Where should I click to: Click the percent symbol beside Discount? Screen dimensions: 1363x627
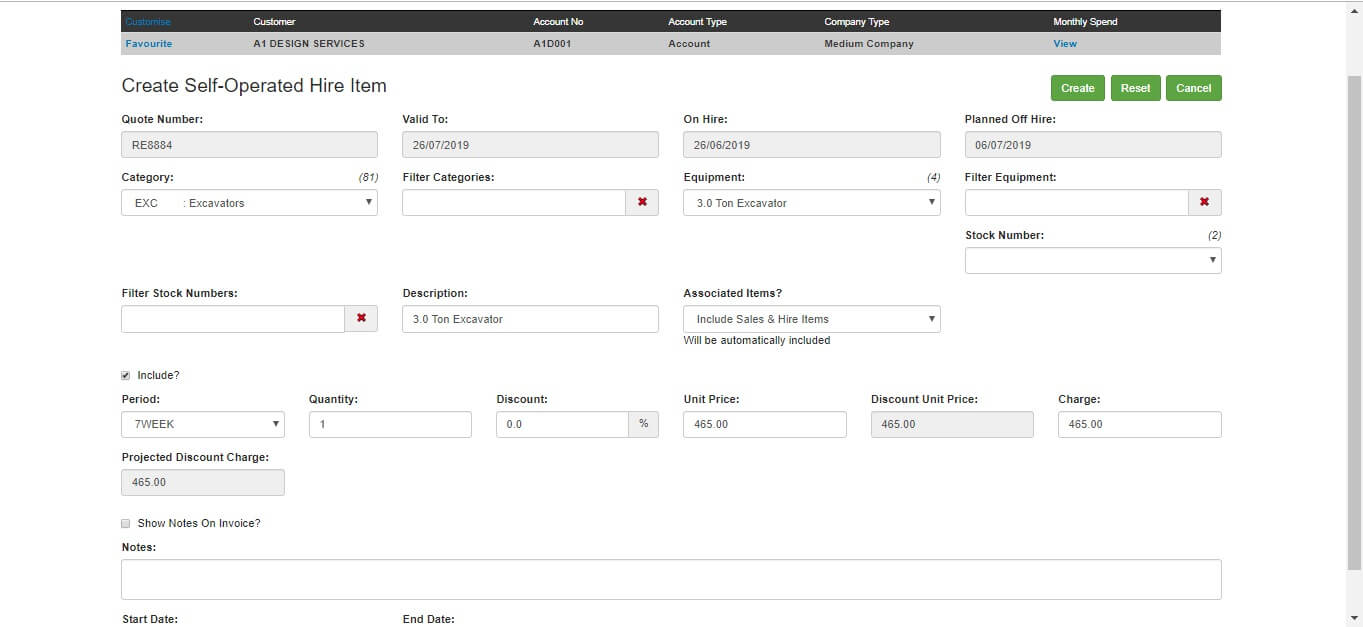tap(643, 424)
